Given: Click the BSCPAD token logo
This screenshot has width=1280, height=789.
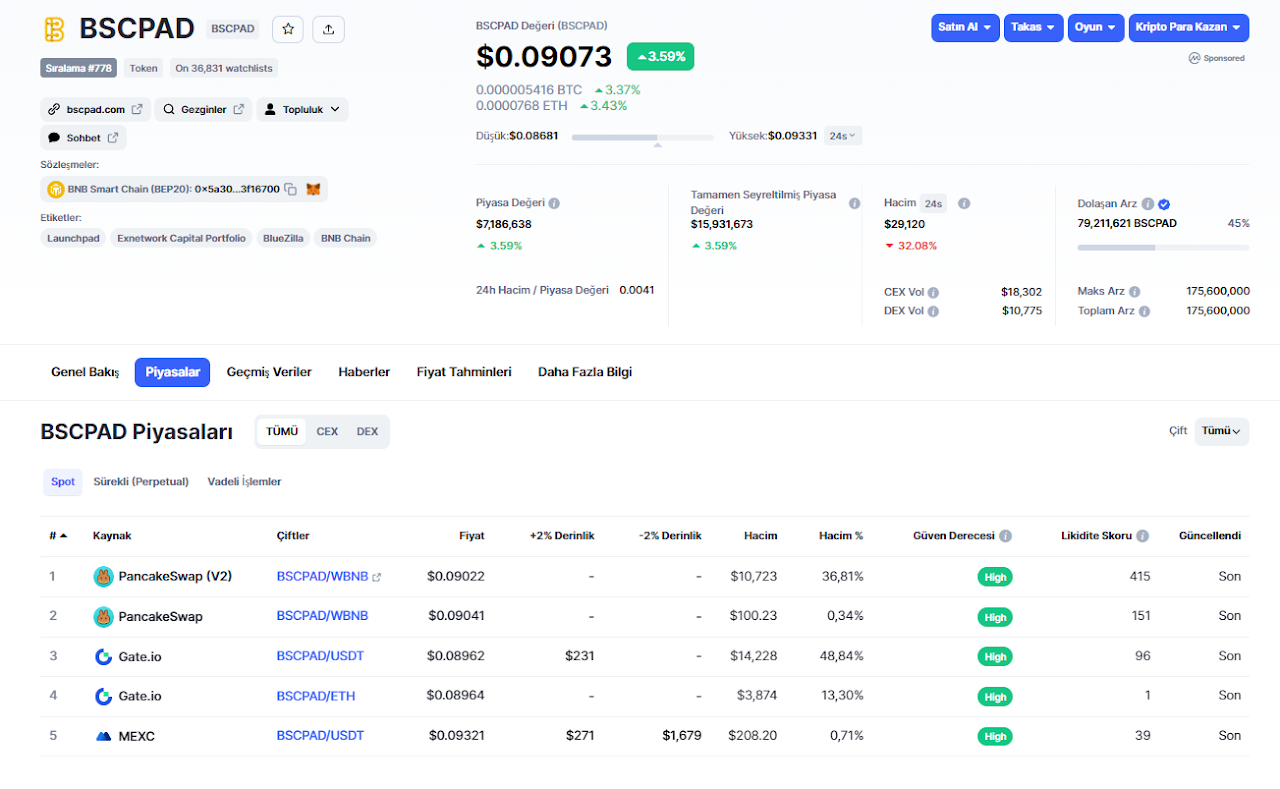Looking at the screenshot, I should (54, 29).
